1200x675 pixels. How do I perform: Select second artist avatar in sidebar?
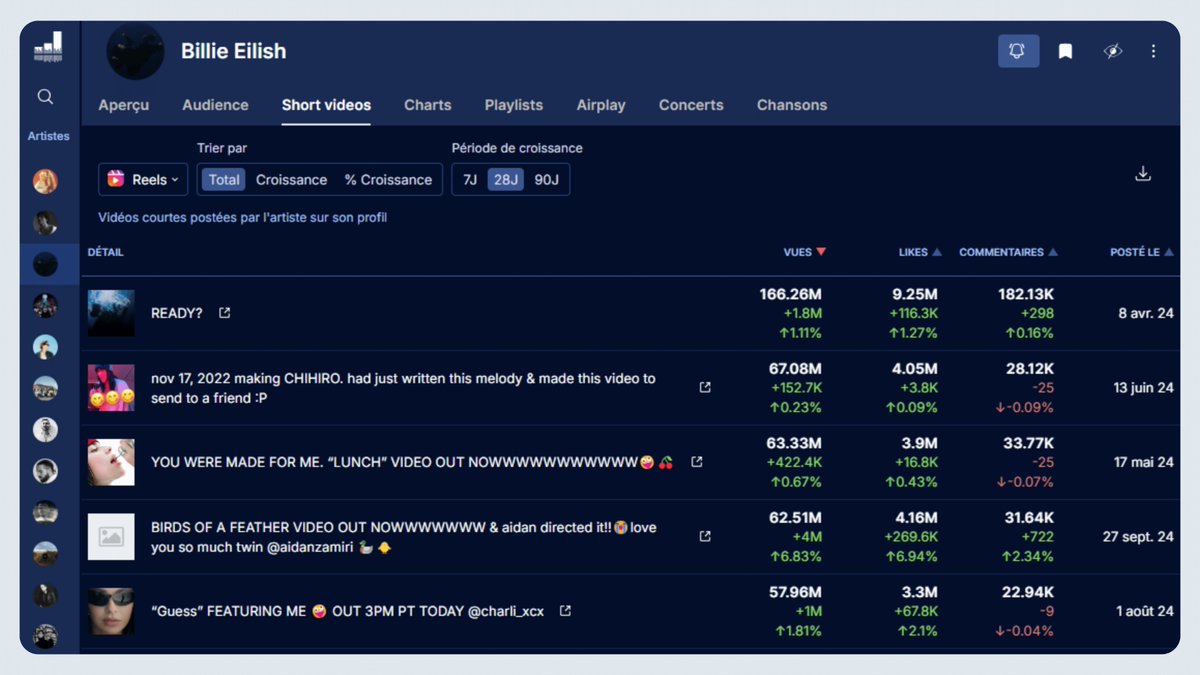click(45, 223)
